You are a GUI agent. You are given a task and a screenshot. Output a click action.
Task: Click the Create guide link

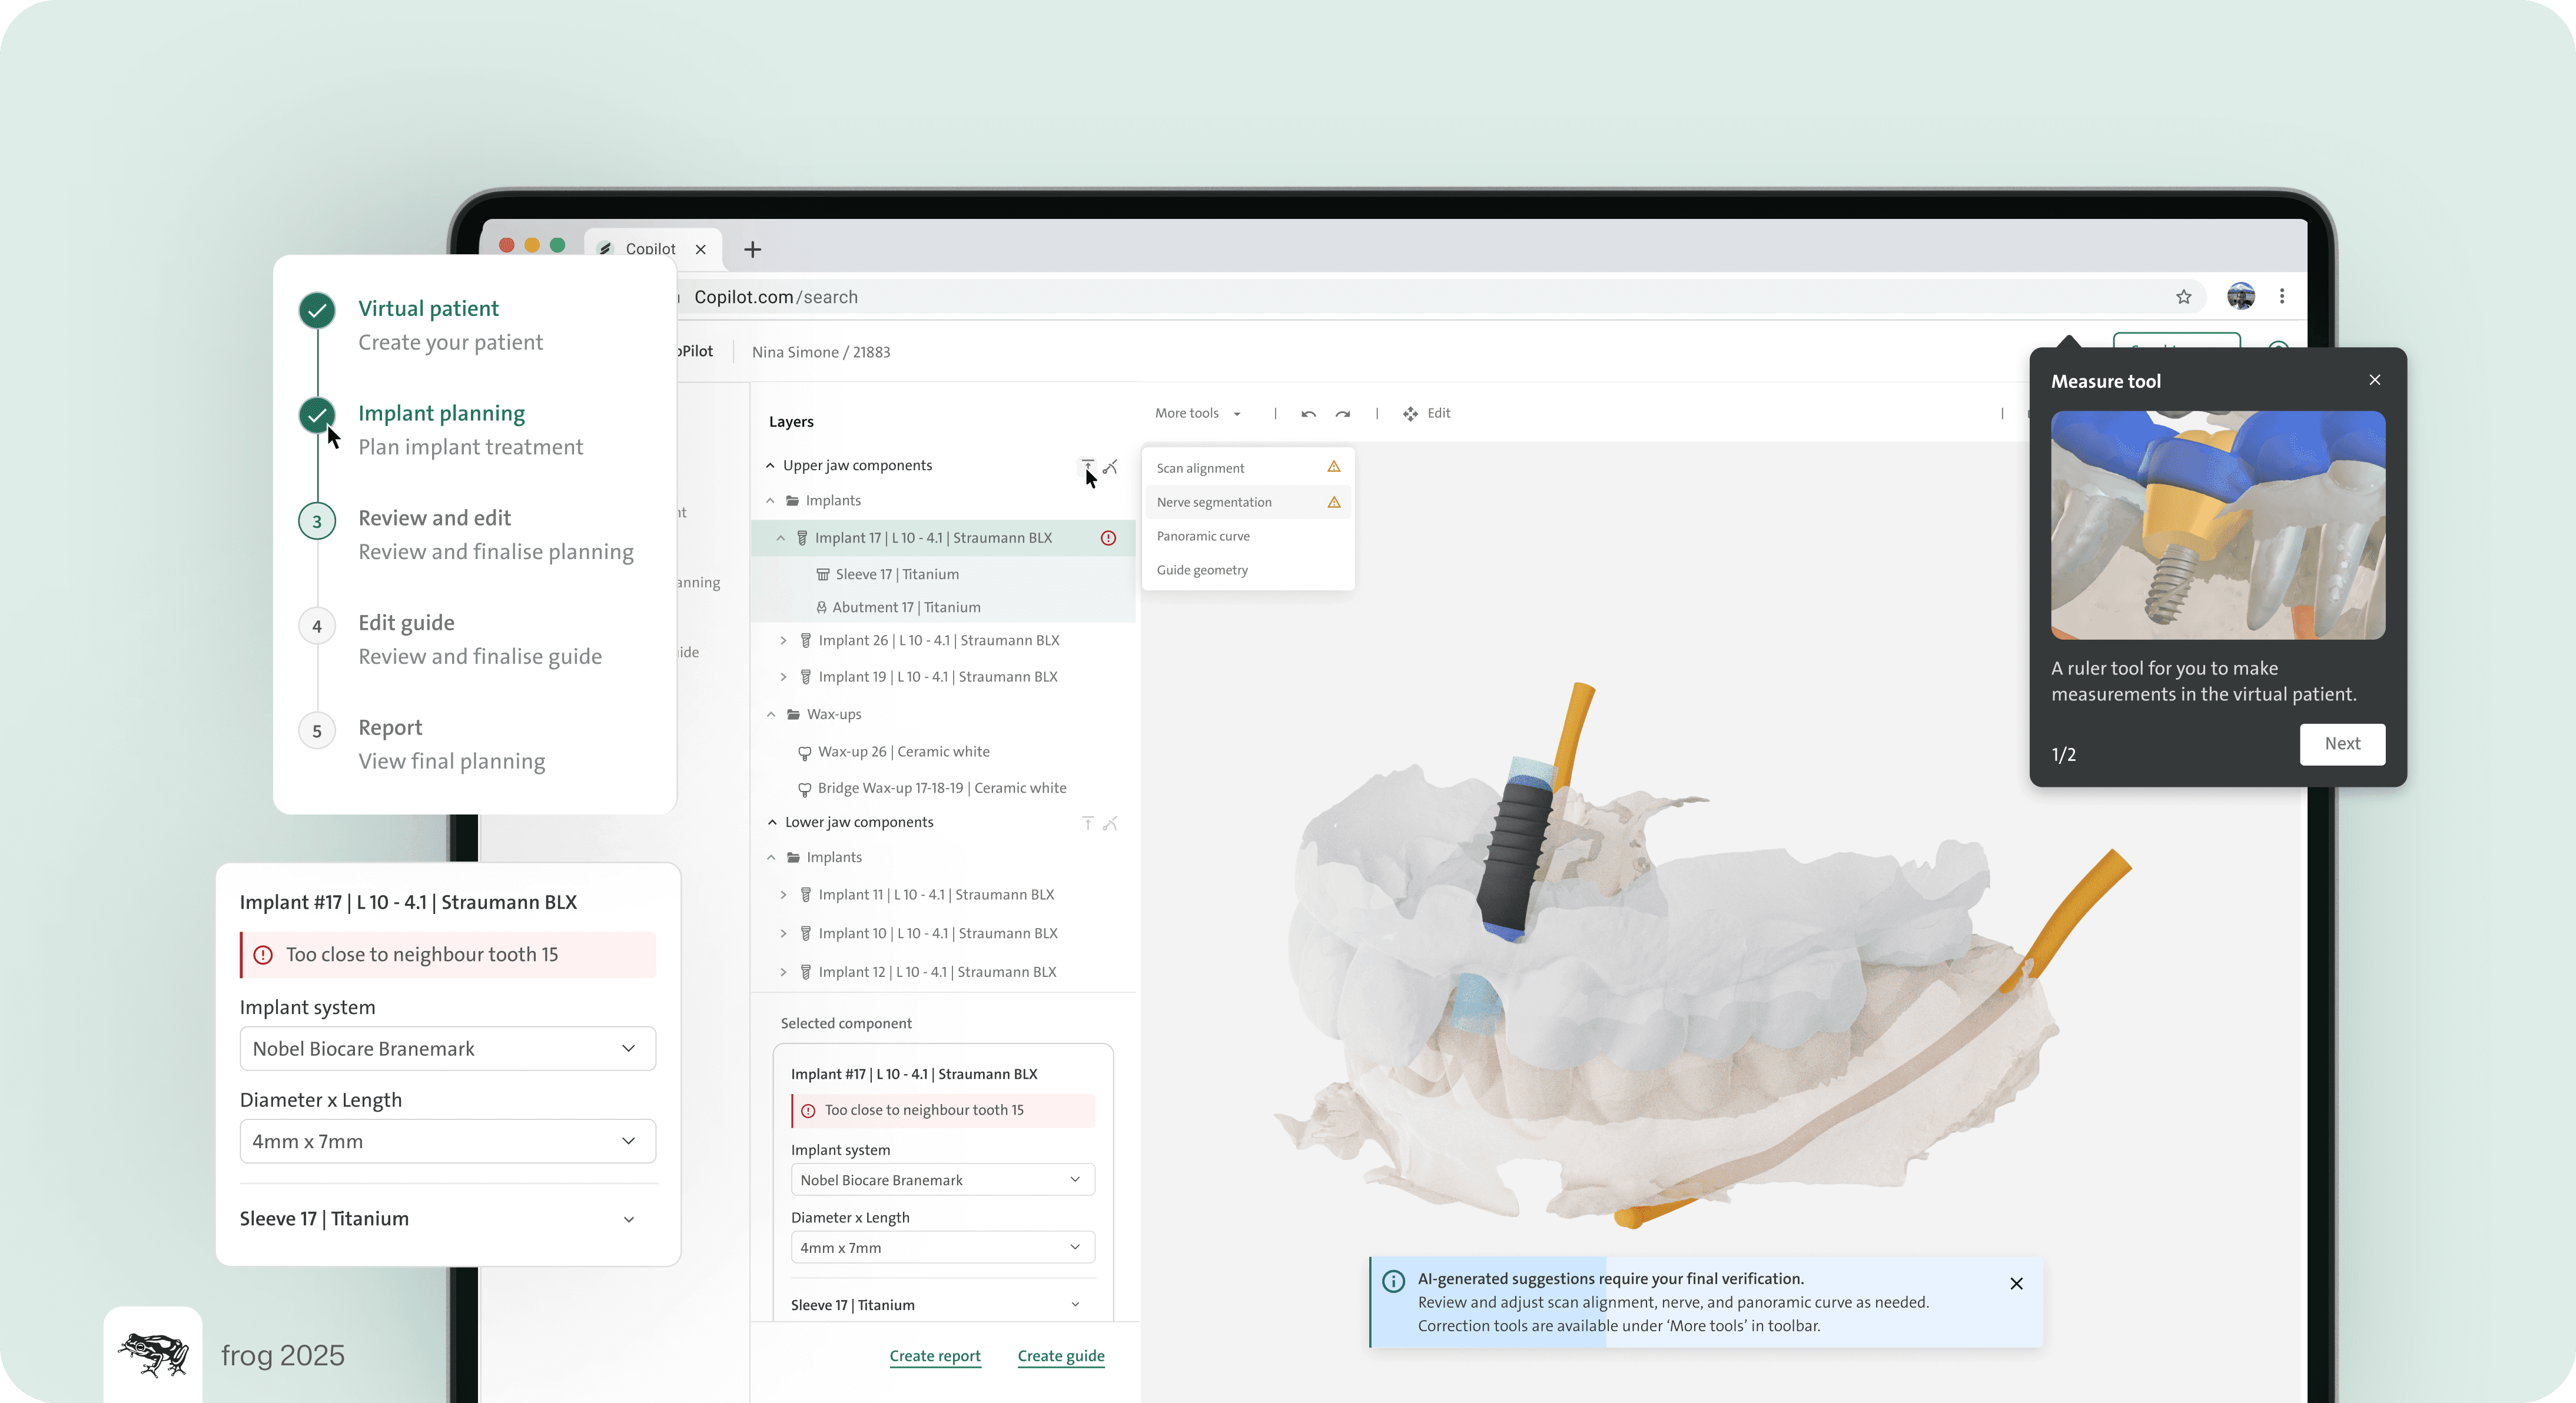[1060, 1356]
